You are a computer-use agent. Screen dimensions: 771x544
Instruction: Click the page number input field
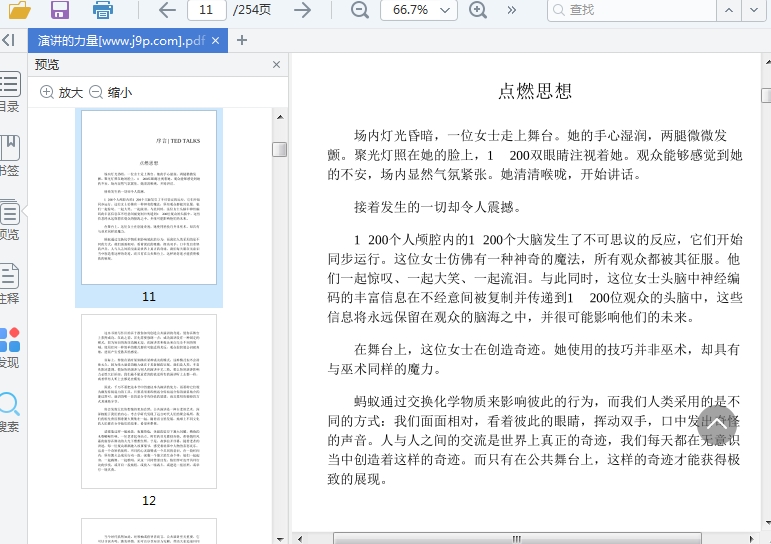(206, 10)
